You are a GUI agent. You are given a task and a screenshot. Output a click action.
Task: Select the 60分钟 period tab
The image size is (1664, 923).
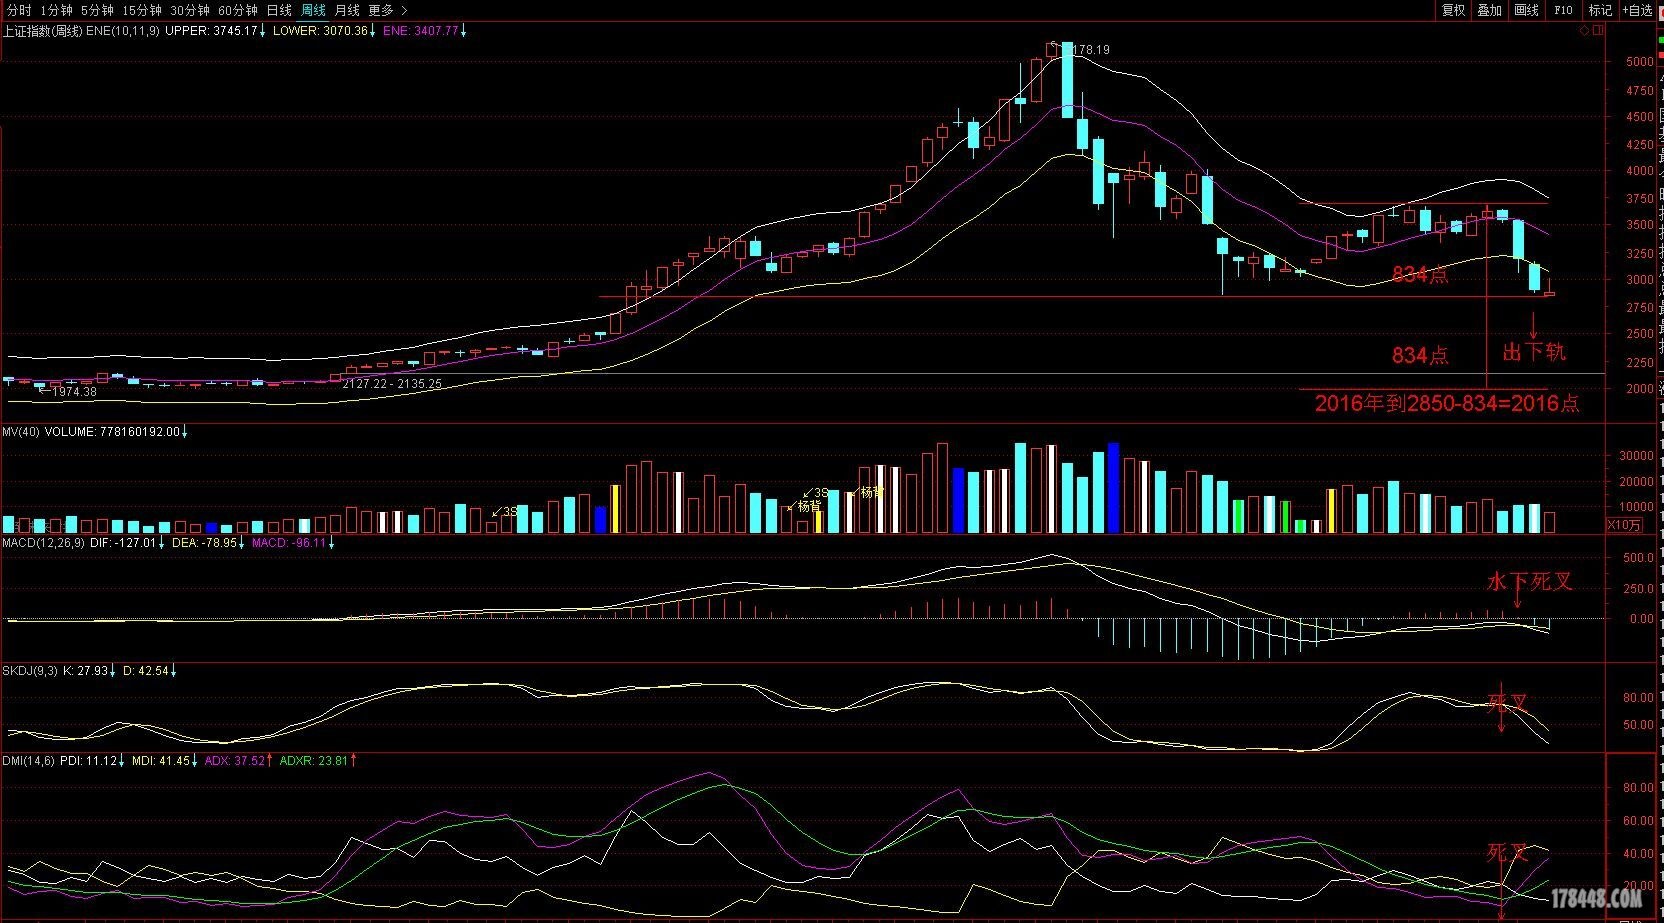pos(238,10)
